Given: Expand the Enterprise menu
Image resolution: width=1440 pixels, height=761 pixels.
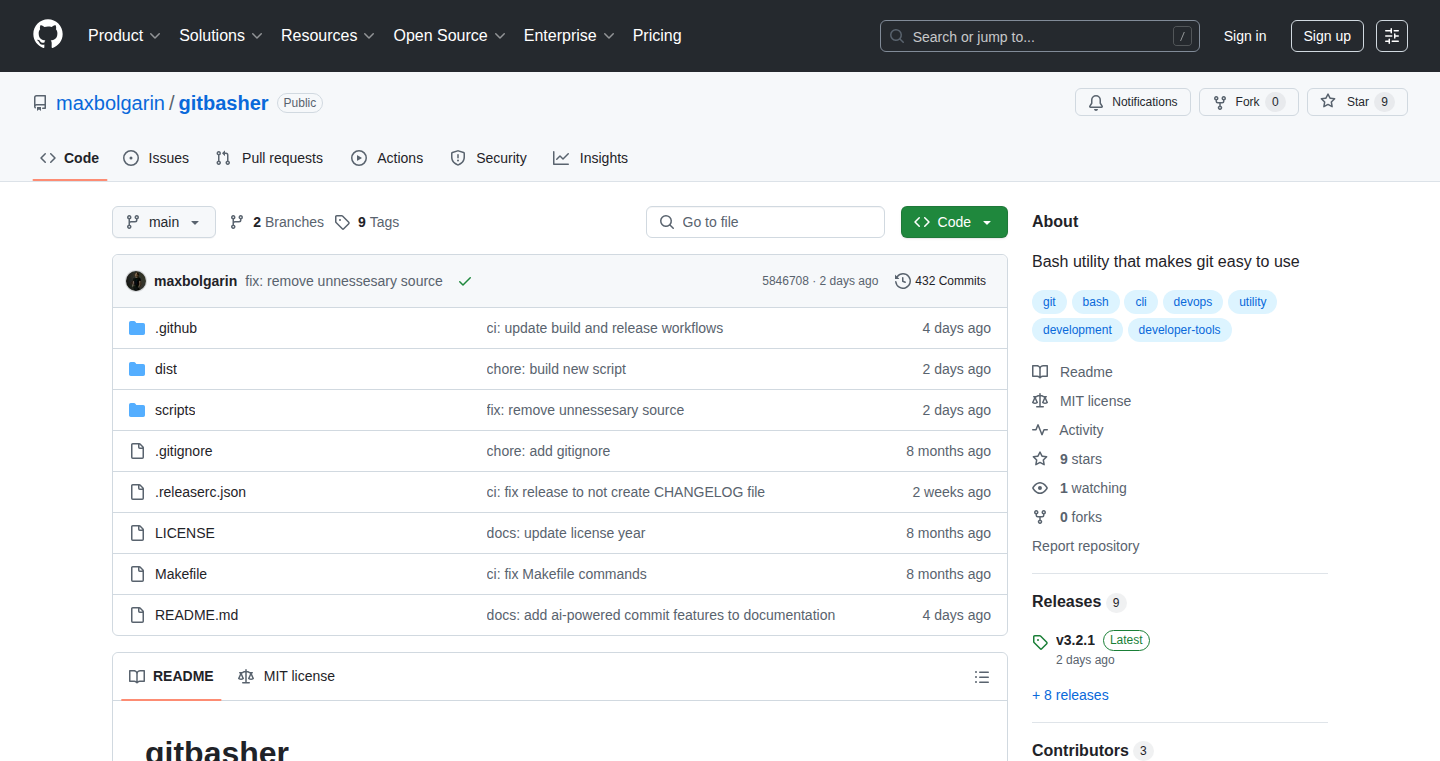Looking at the screenshot, I should [x=569, y=35].
